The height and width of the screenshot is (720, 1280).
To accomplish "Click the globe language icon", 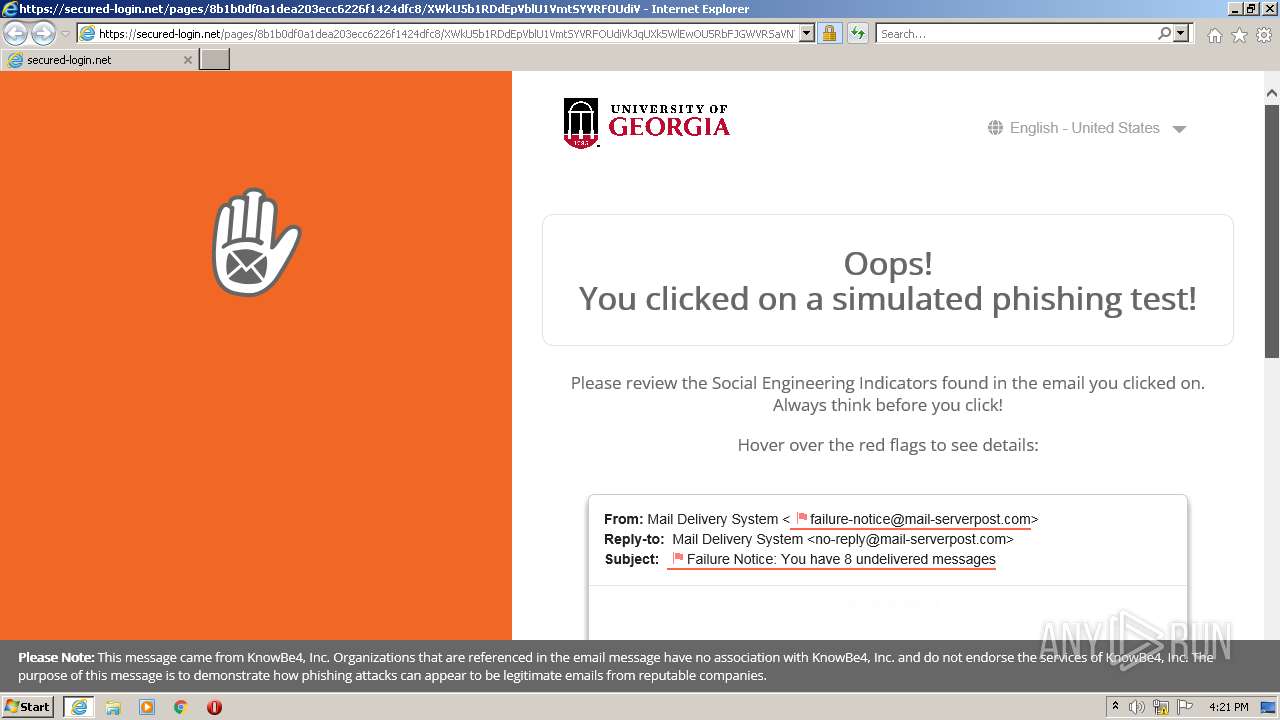I will [x=995, y=128].
